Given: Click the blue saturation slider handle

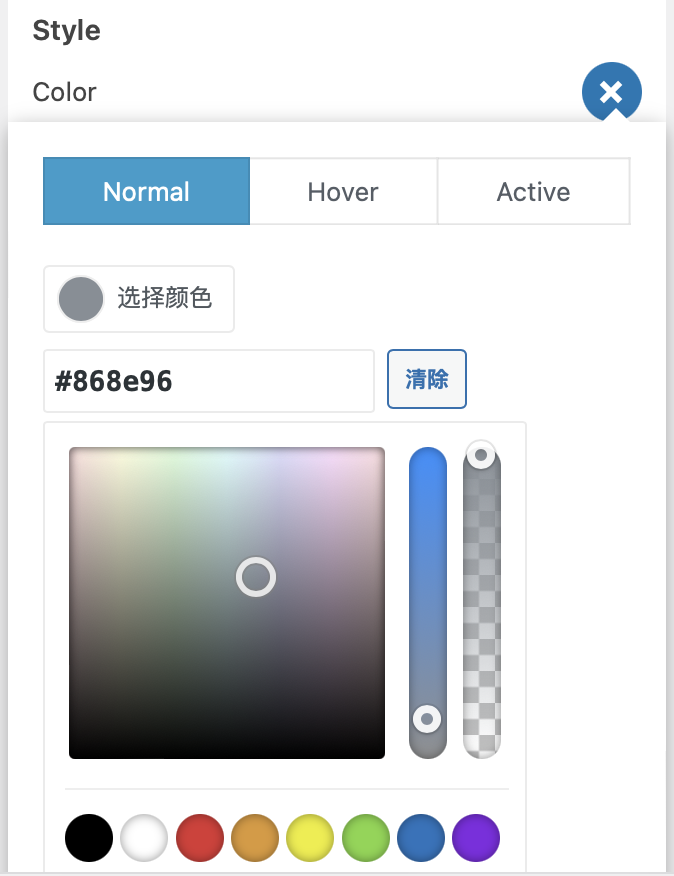Looking at the screenshot, I should click(x=427, y=718).
